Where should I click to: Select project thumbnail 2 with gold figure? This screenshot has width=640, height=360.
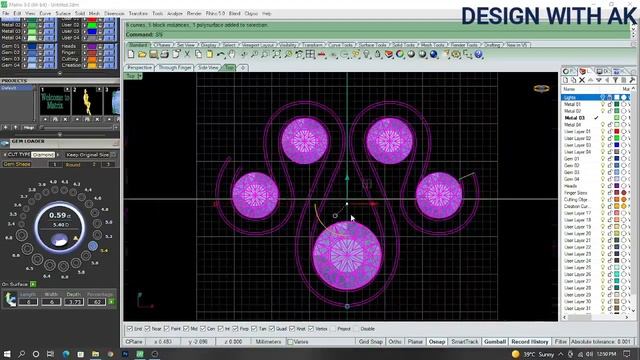pyautogui.click(x=87, y=101)
